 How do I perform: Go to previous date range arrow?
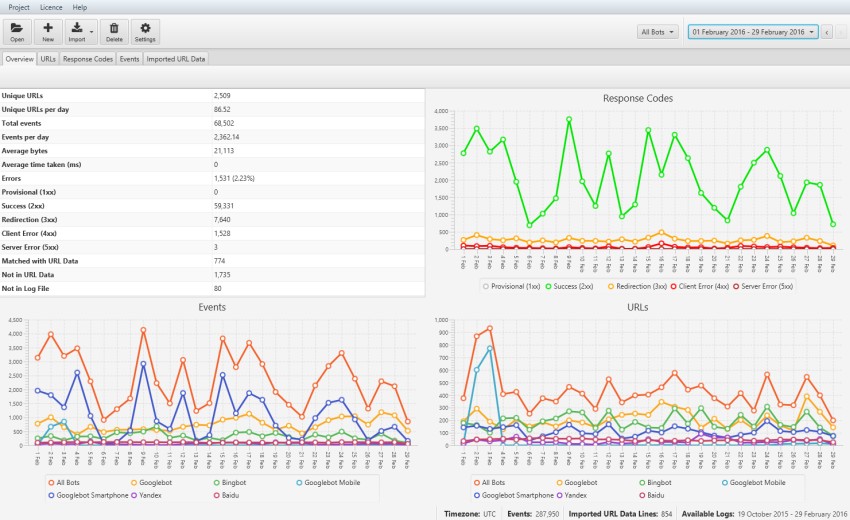point(827,32)
